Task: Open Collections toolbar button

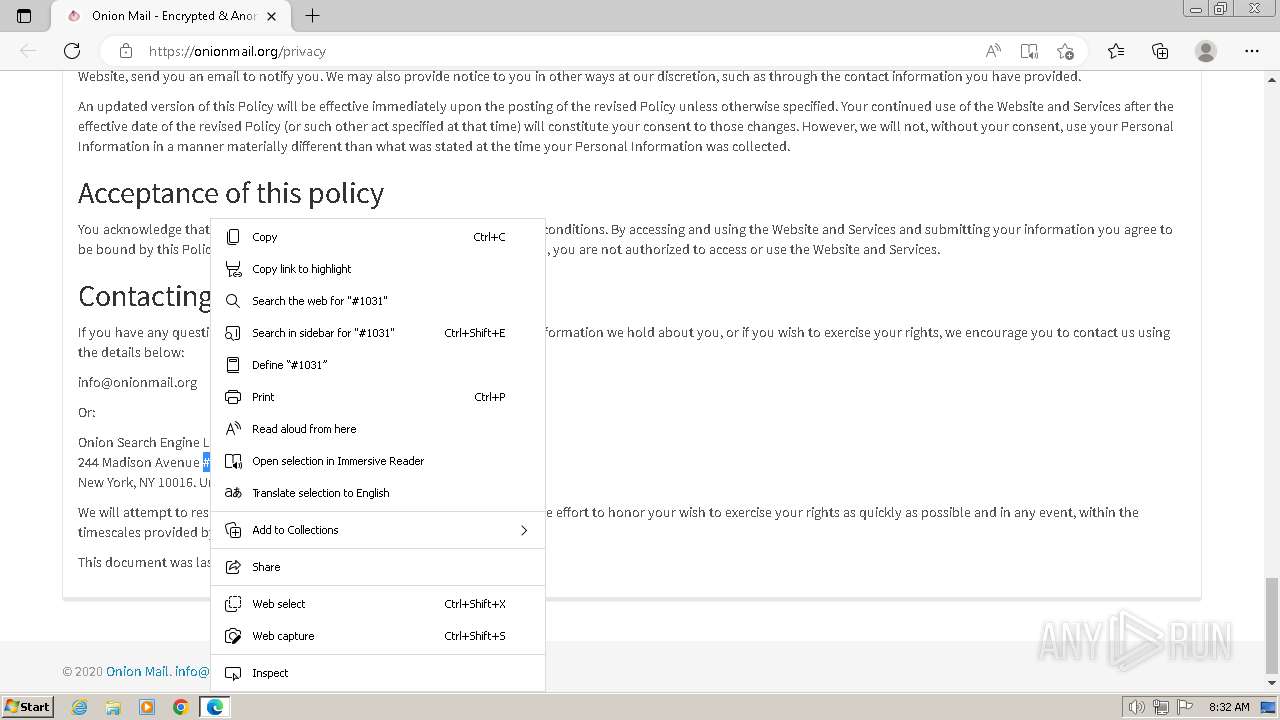Action: (x=1160, y=51)
